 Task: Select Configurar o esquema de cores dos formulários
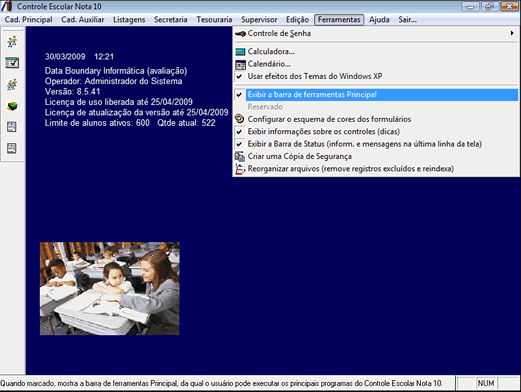click(376, 119)
